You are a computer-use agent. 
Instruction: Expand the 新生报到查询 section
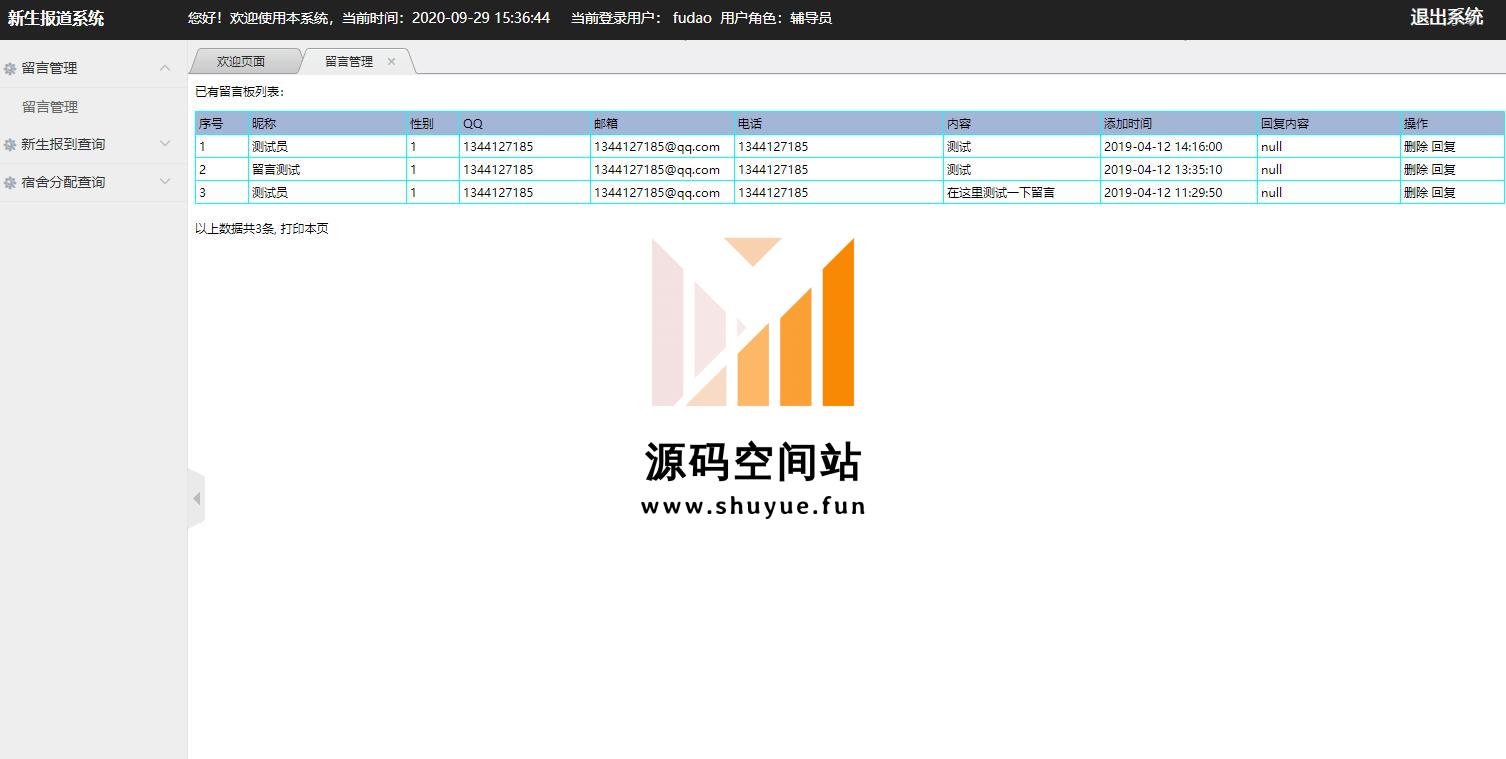coord(165,144)
